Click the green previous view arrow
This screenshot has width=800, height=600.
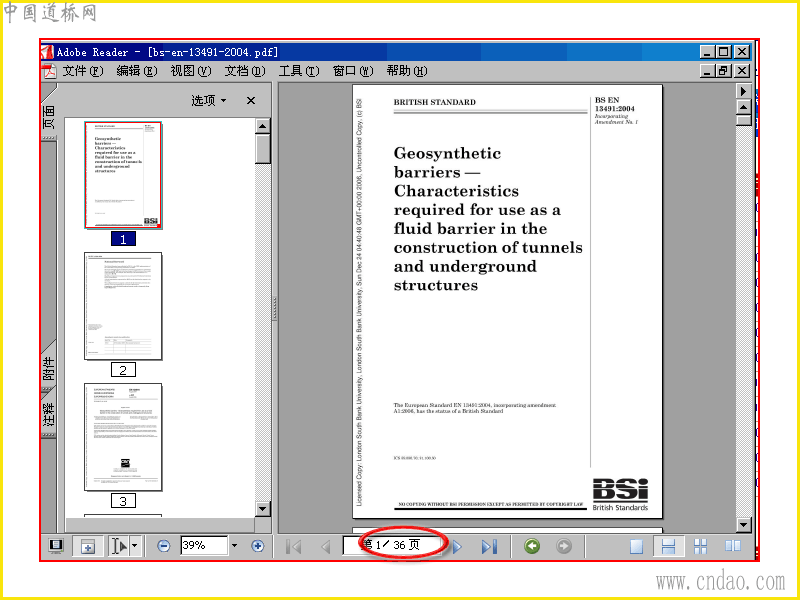532,546
